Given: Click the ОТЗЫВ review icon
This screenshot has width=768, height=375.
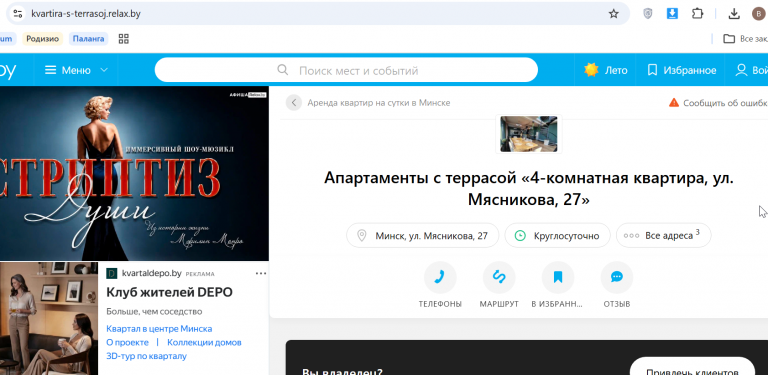Looking at the screenshot, I should [x=617, y=278].
